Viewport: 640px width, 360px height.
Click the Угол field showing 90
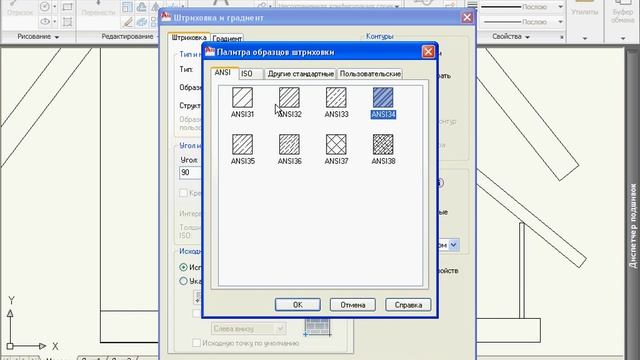pyautogui.click(x=191, y=173)
